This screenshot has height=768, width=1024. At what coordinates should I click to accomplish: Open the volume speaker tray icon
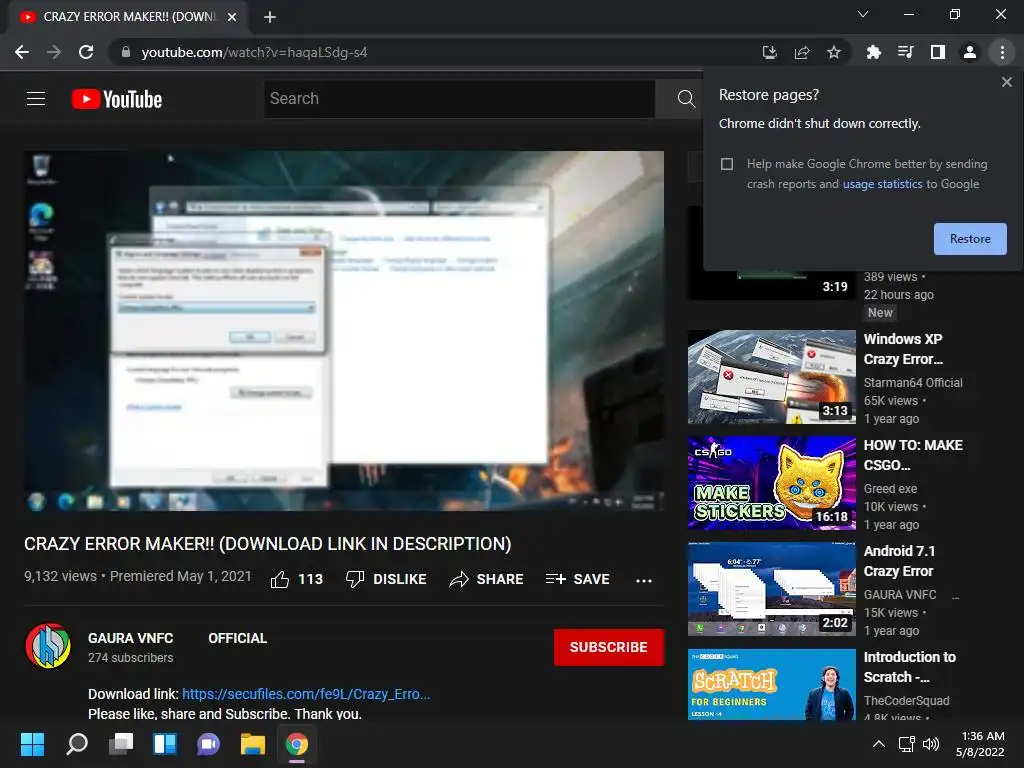coord(931,744)
